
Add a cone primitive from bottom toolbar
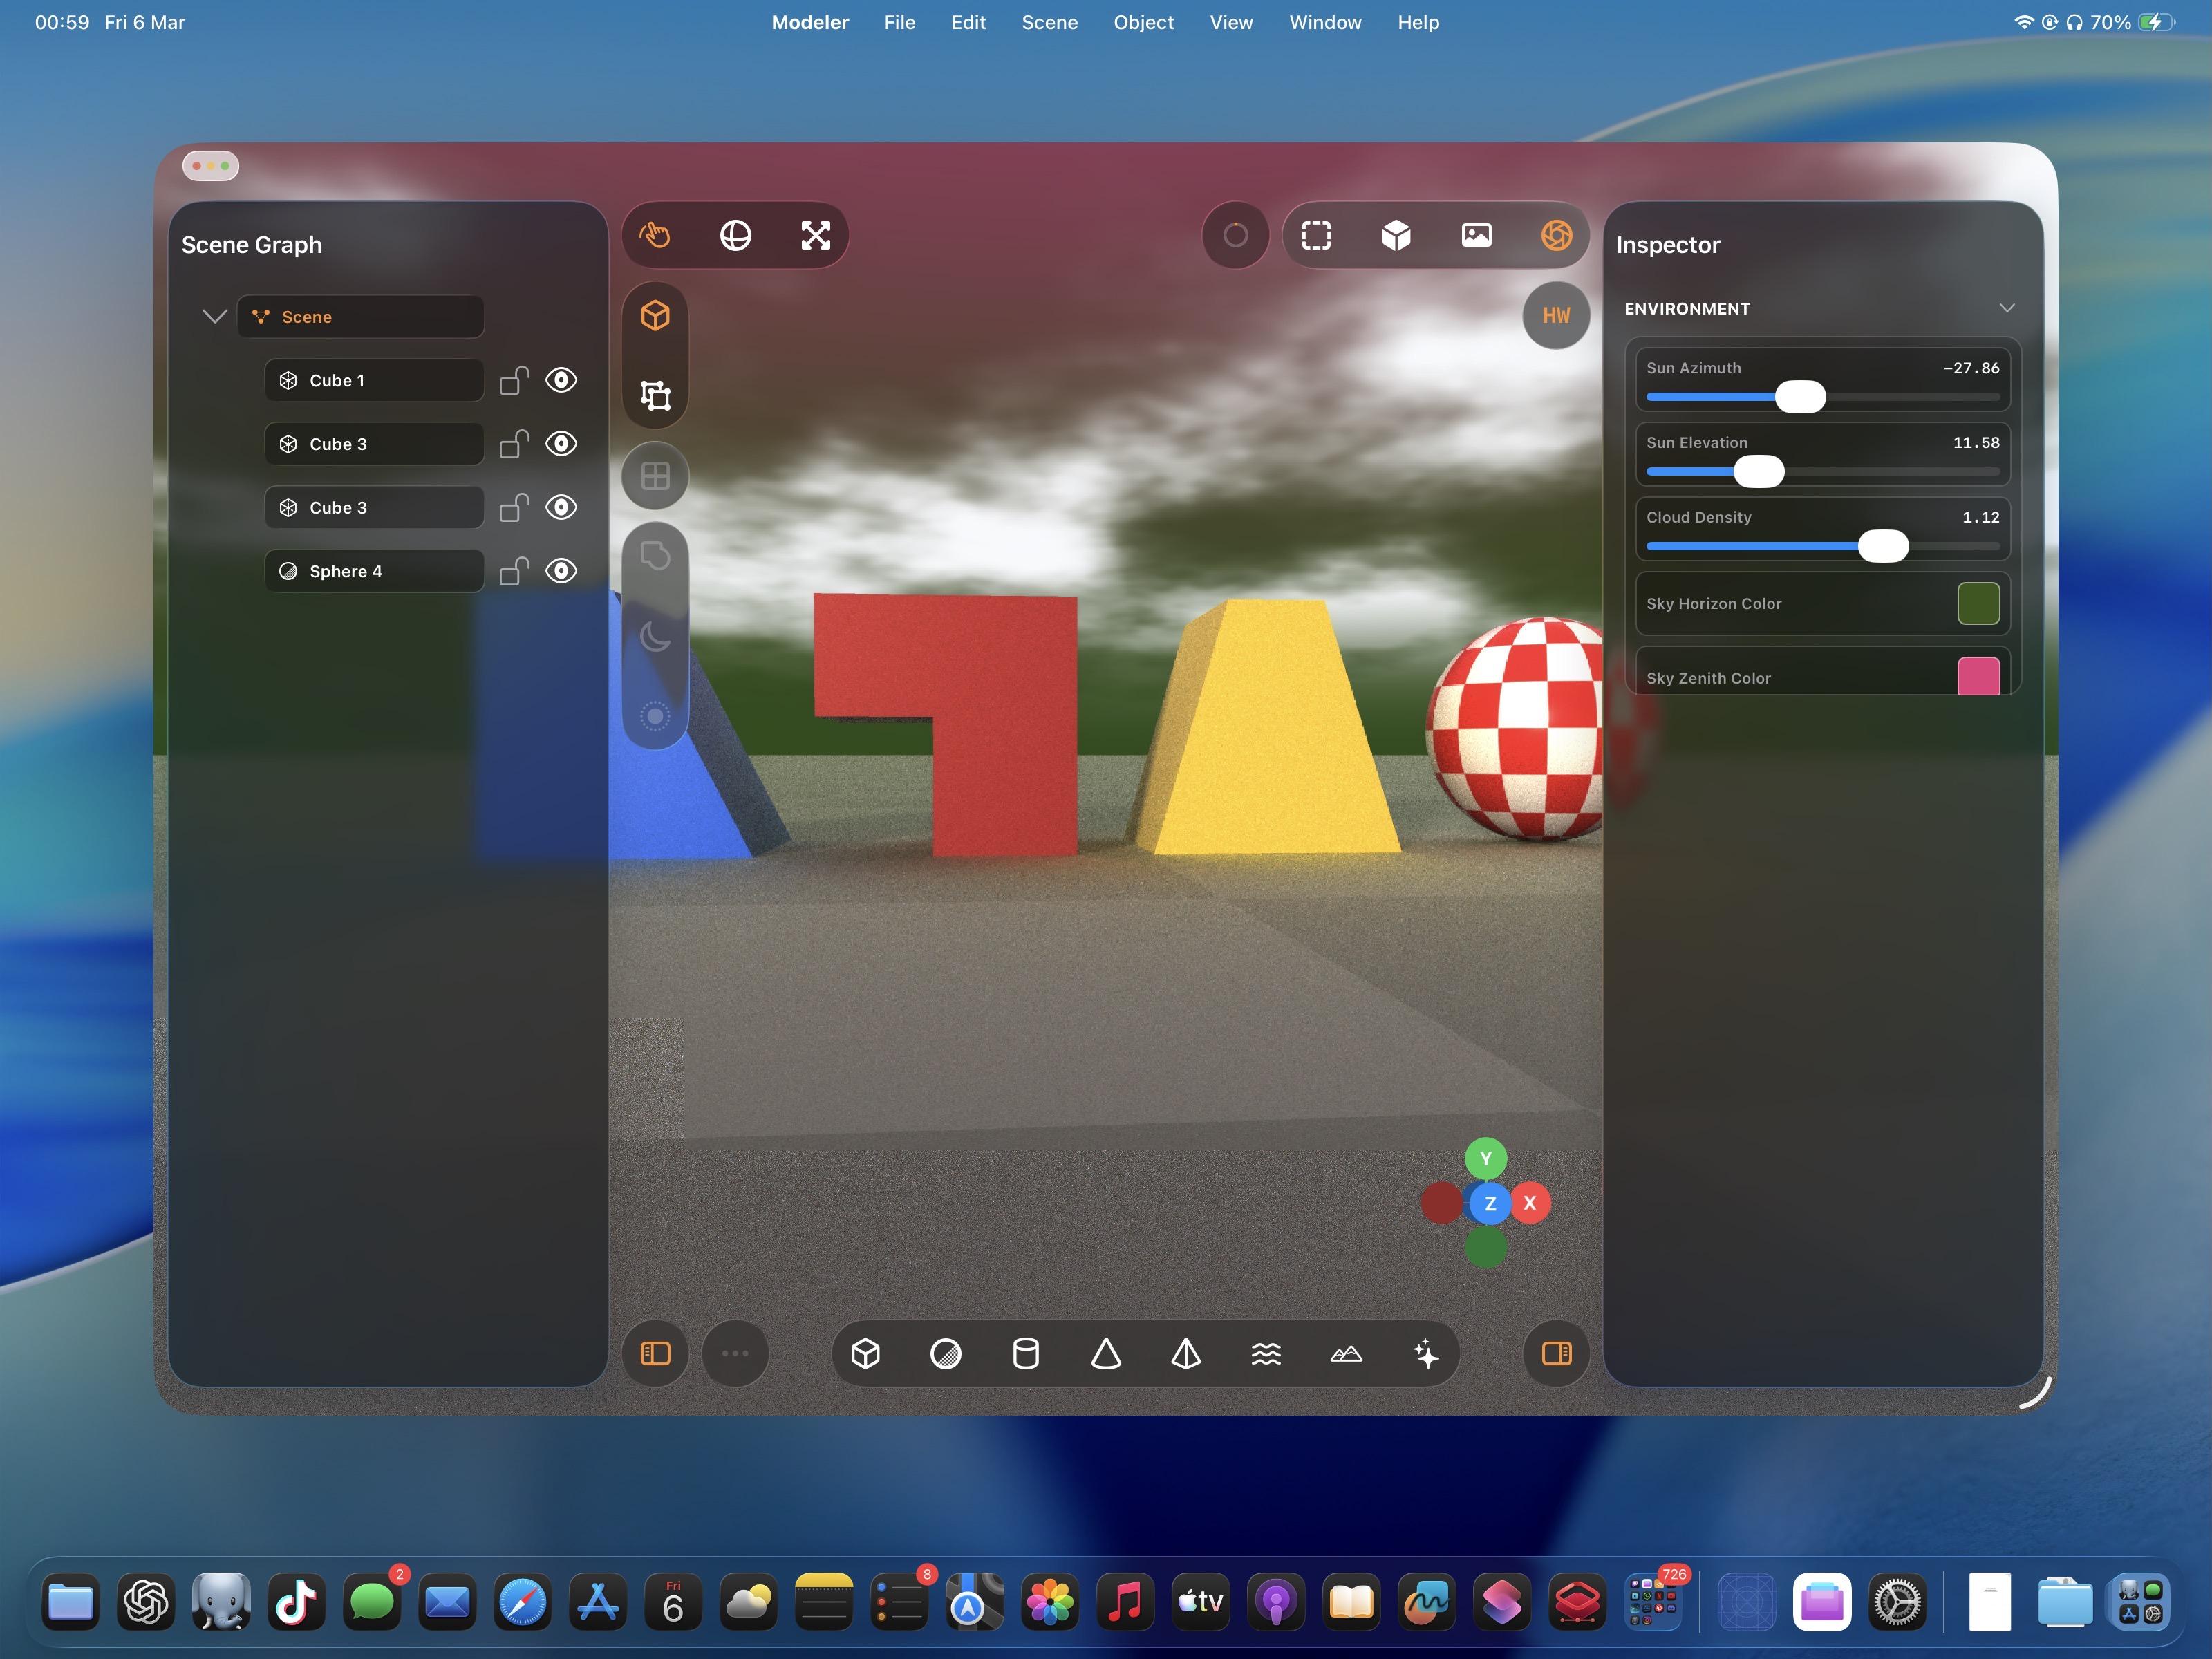click(1106, 1354)
